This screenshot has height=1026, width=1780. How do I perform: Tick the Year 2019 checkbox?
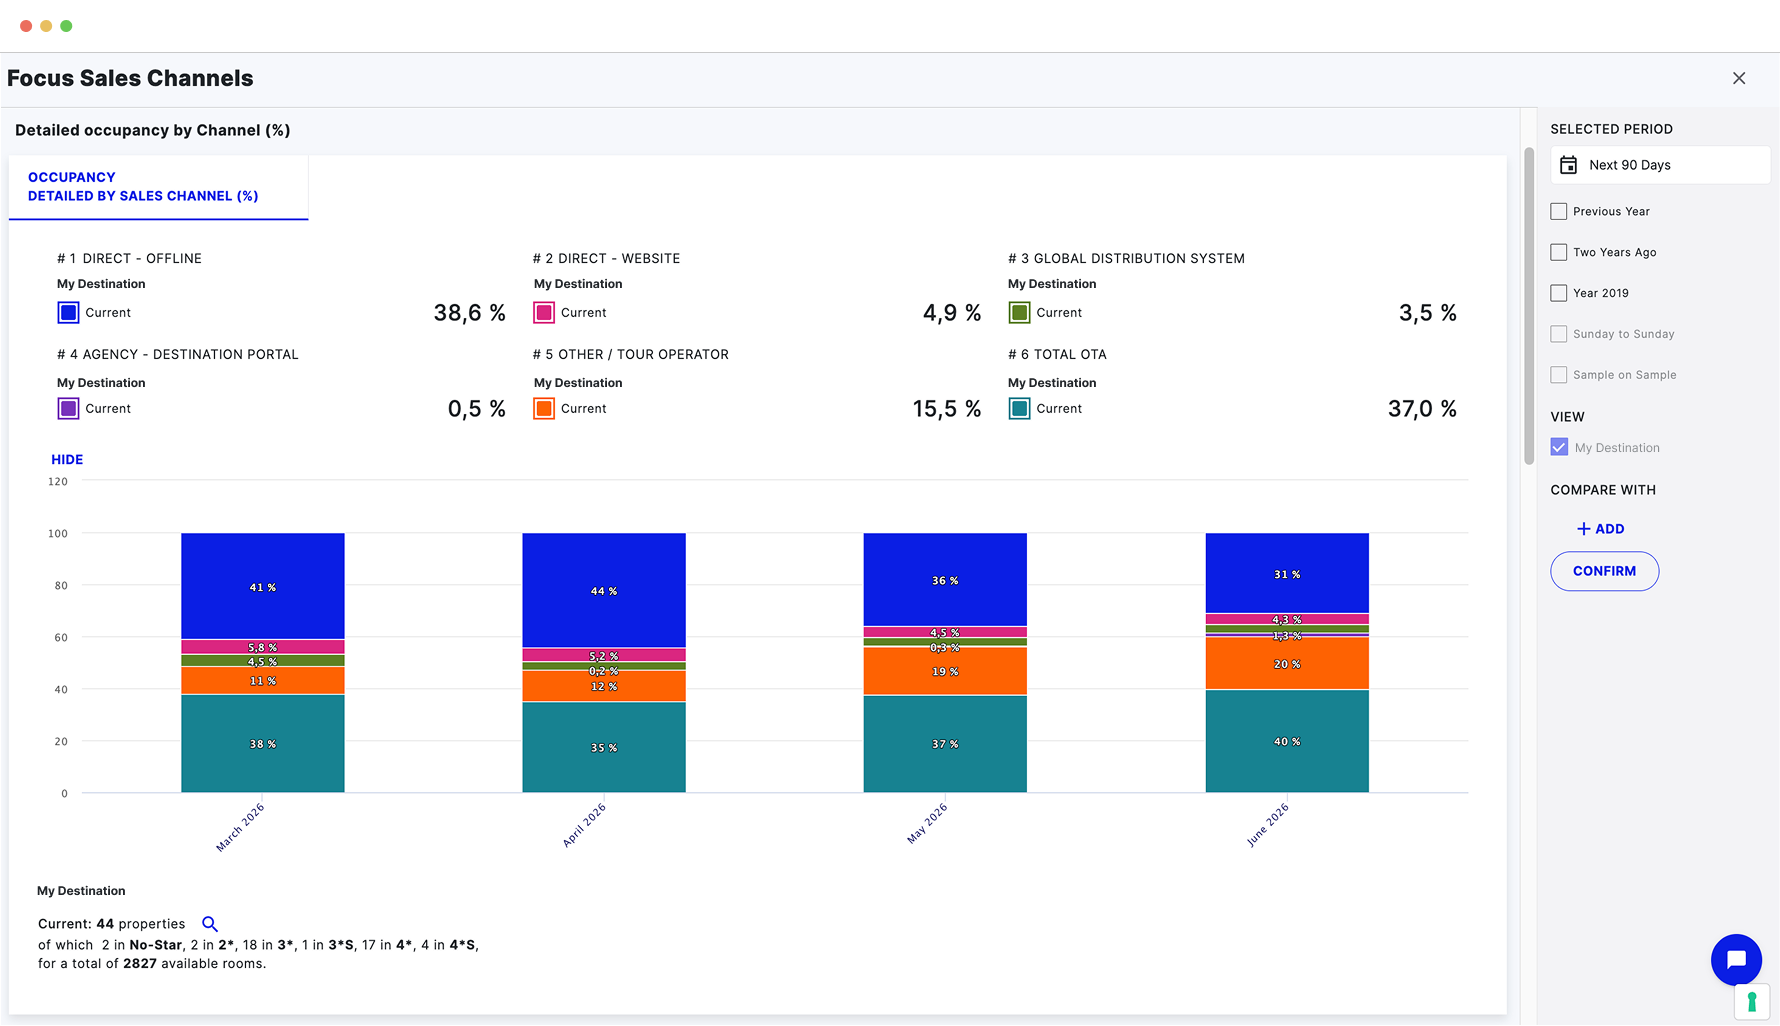[x=1559, y=294]
